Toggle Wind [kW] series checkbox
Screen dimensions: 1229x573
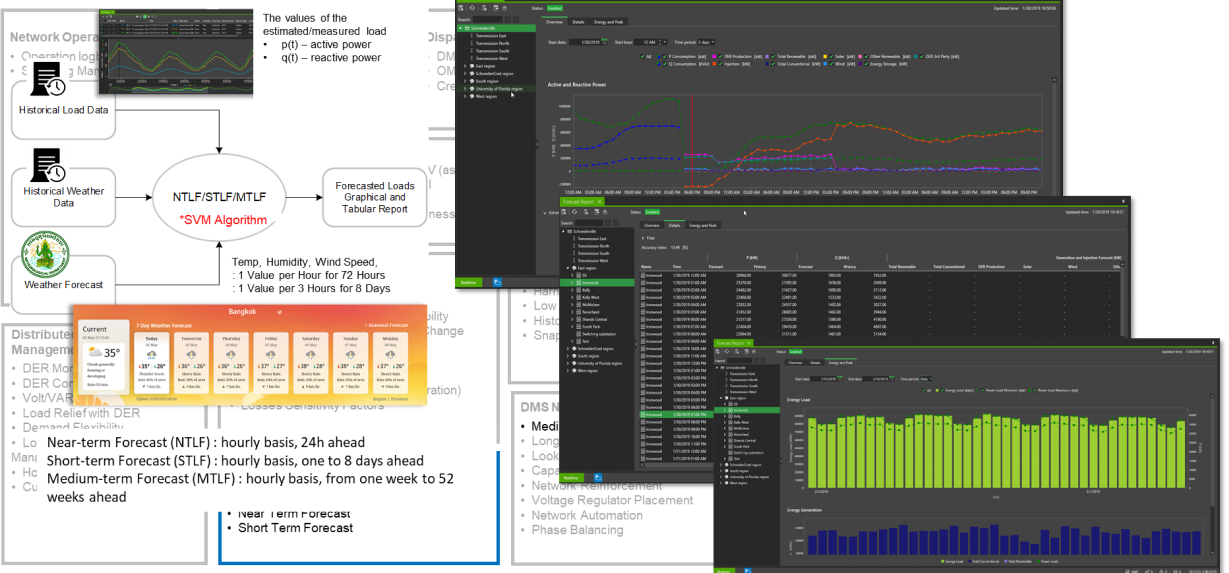[831, 64]
